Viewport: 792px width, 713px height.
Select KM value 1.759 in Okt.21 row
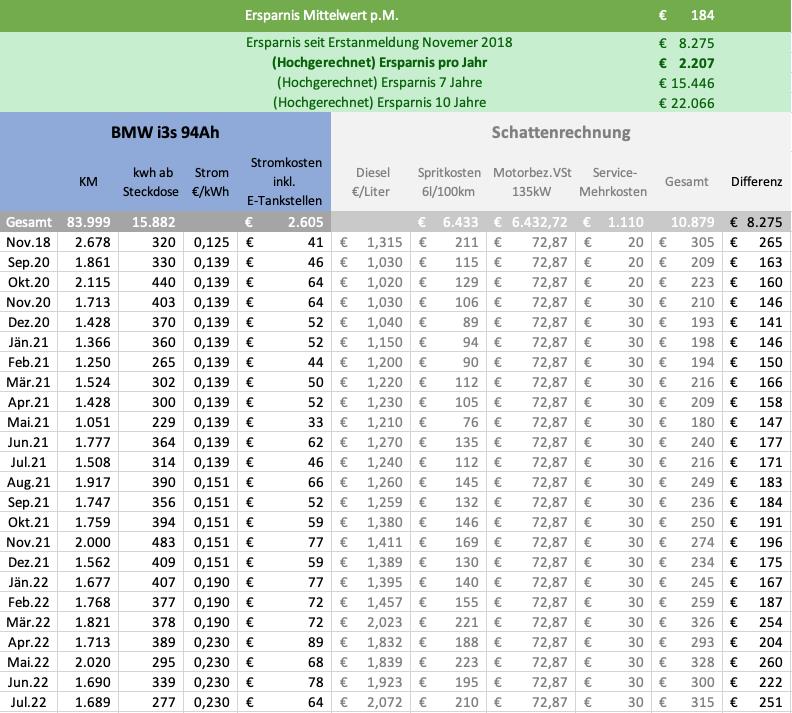click(92, 523)
